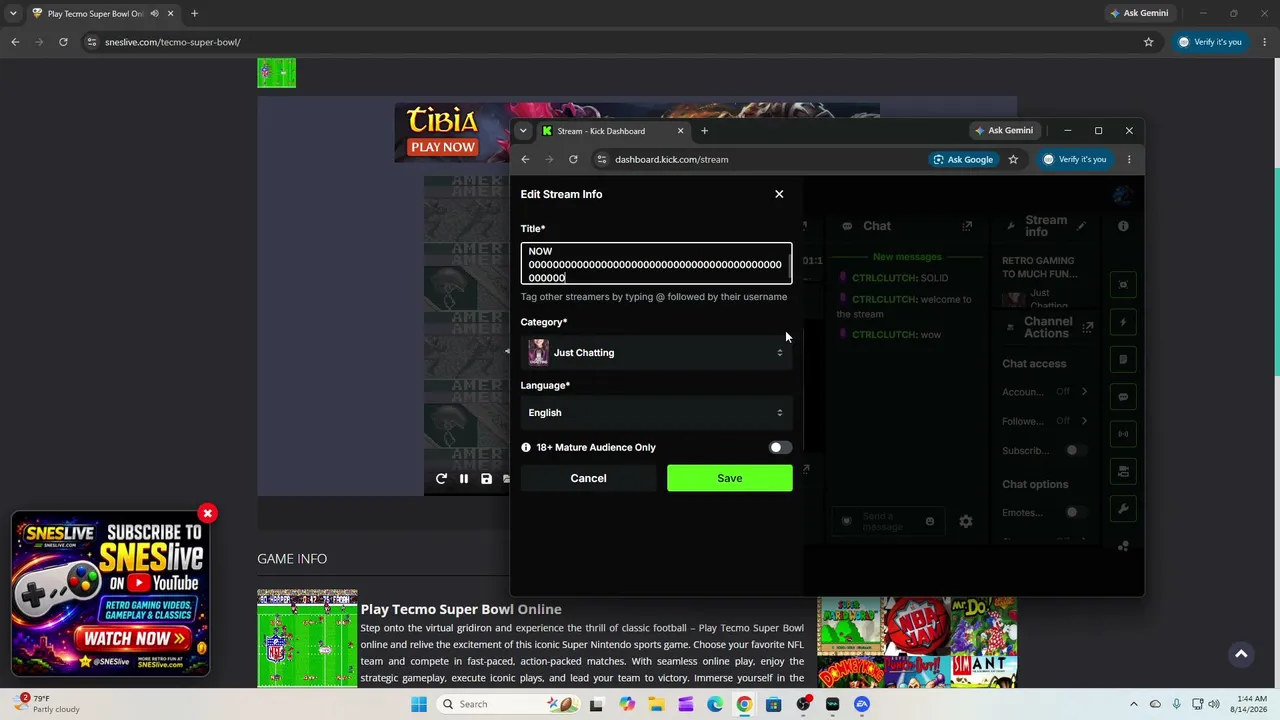Open Windows Start menu
1280x720 pixels.
[x=419, y=704]
